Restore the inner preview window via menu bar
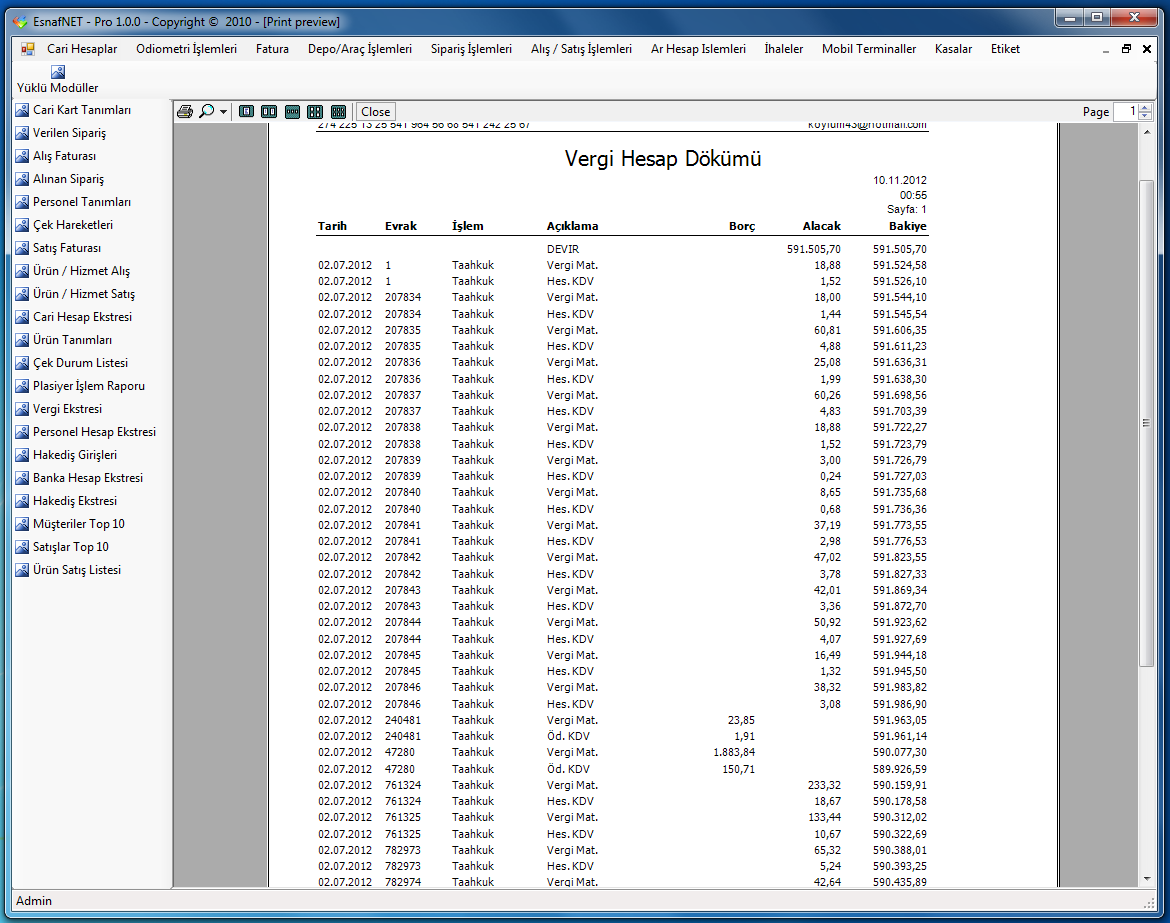Viewport: 1170px width, 923px height. pyautogui.click(x=1126, y=49)
